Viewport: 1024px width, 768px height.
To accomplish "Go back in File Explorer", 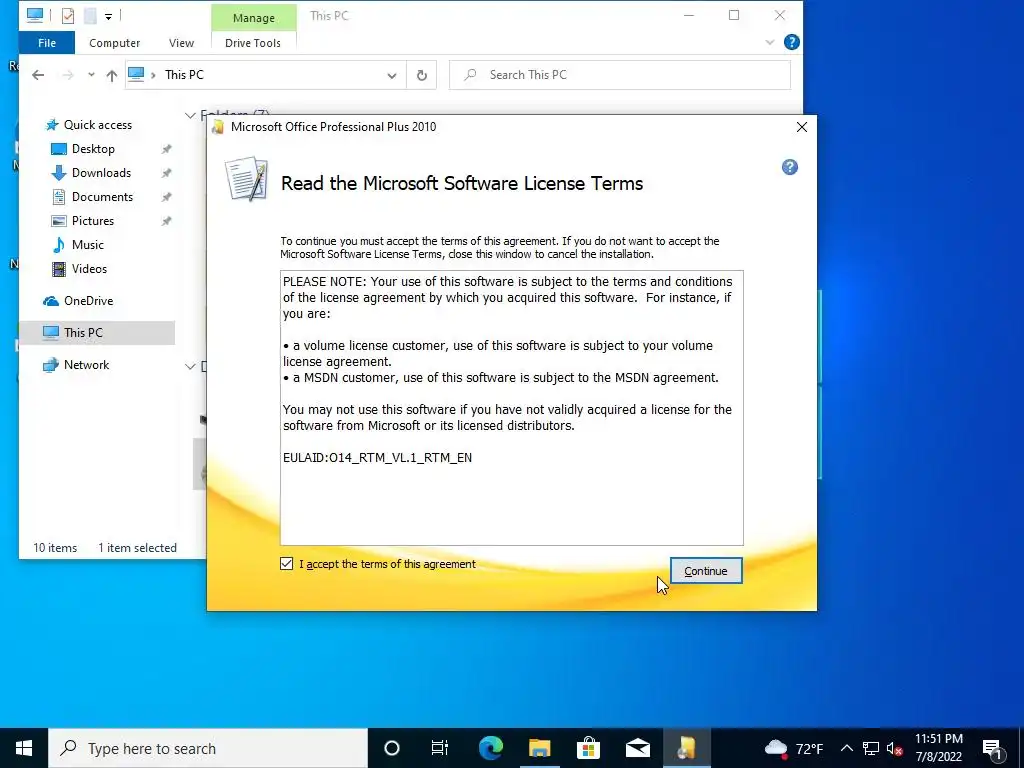I will 38,75.
